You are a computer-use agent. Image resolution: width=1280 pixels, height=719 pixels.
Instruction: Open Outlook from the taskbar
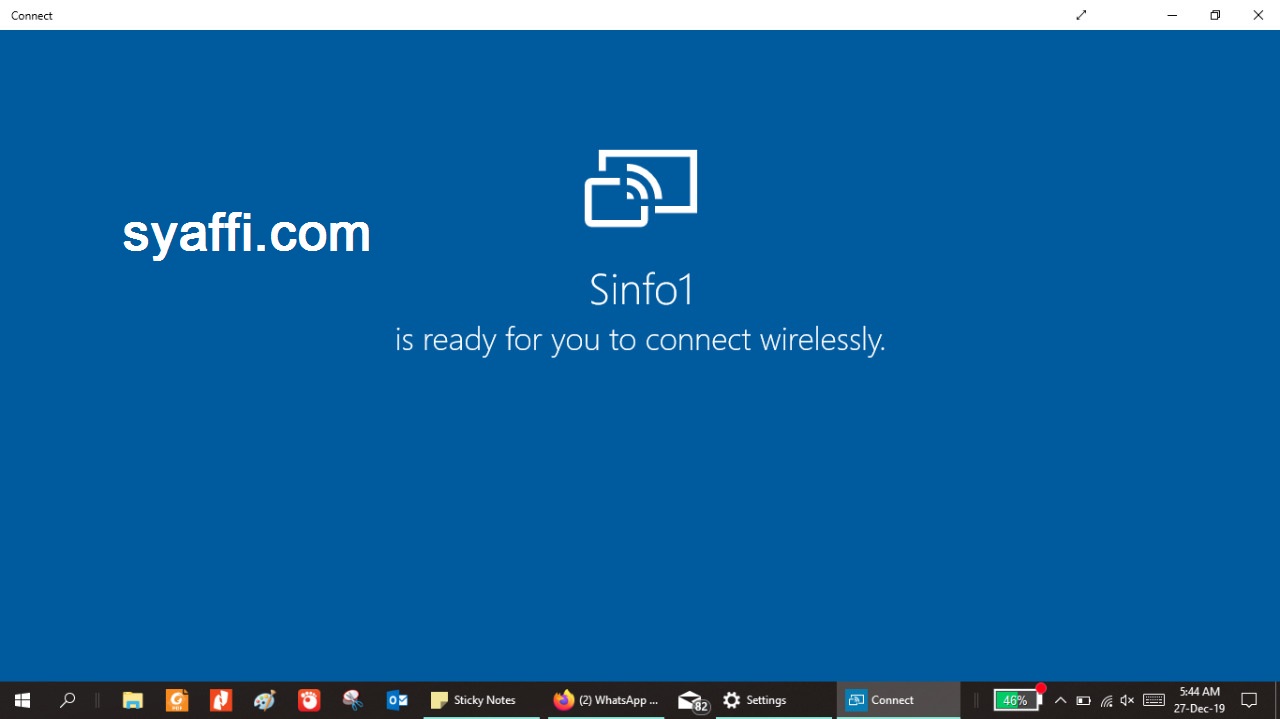397,700
